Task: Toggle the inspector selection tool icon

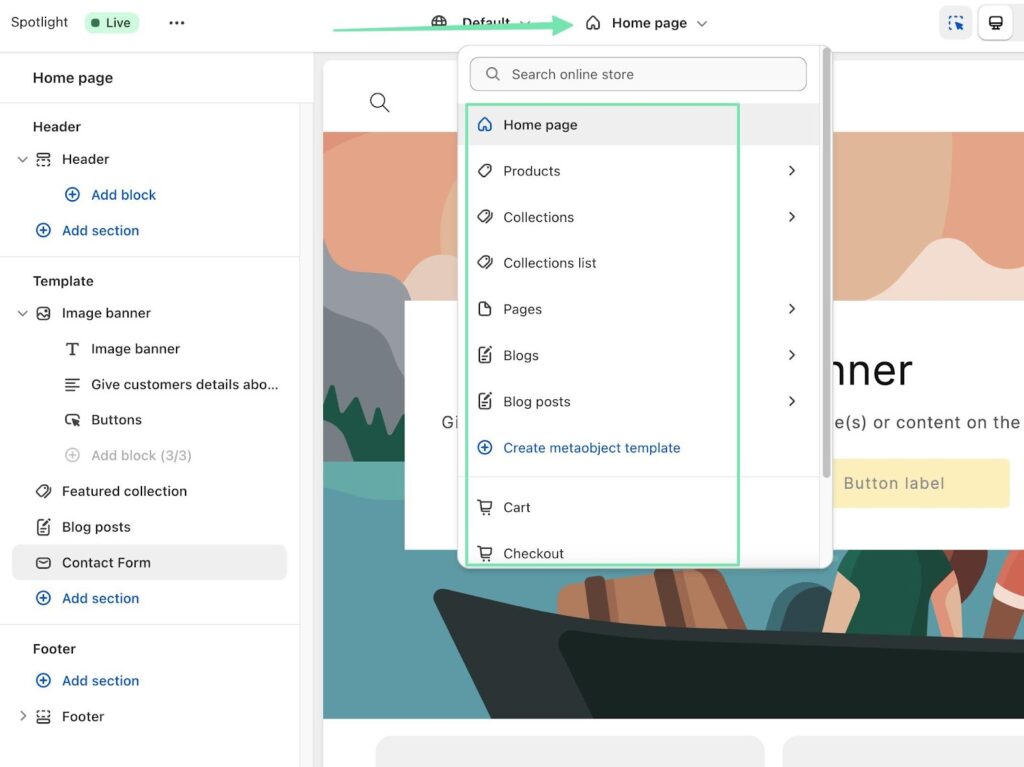Action: 955,23
